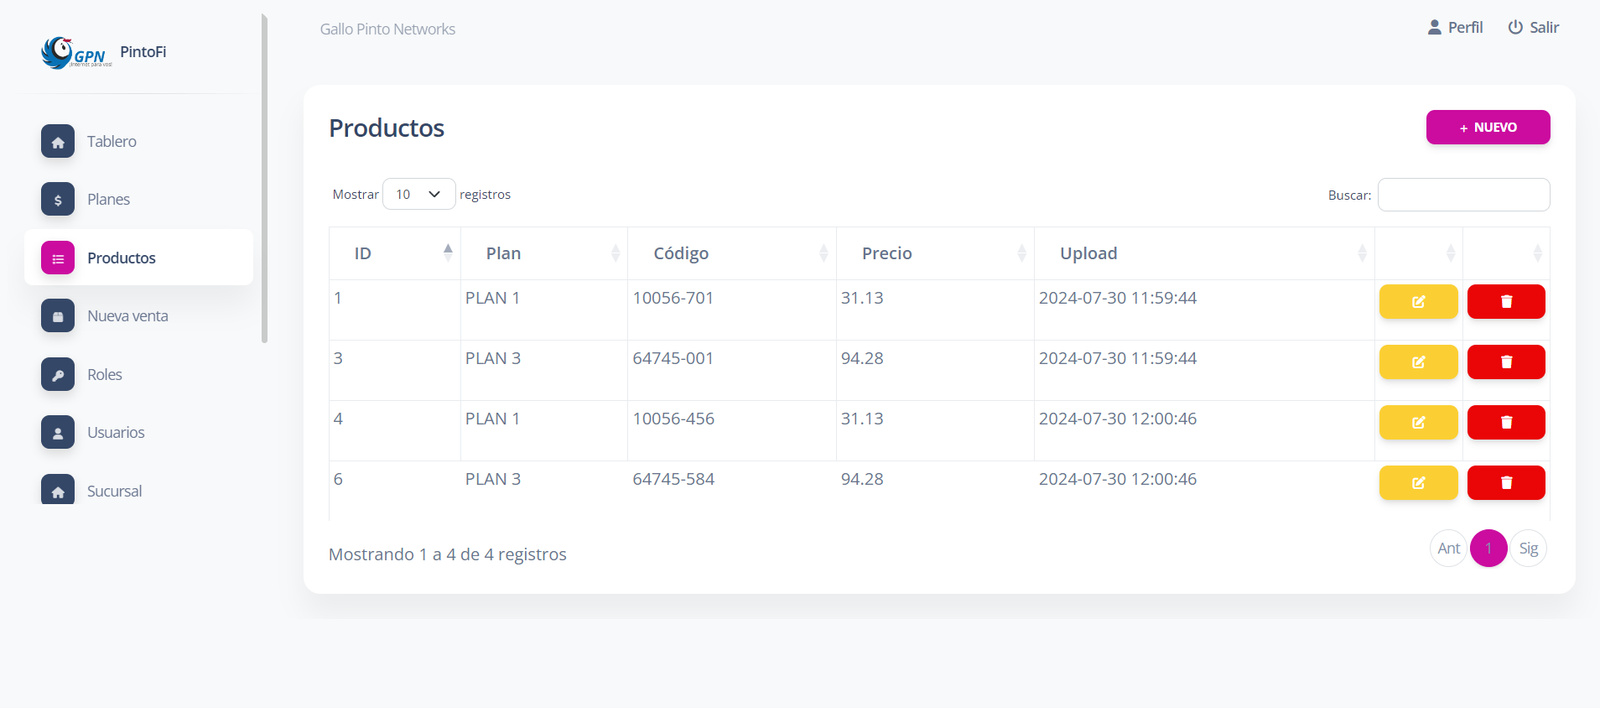Click inside the Buscar search field
The image size is (1600, 708).
point(1463,195)
